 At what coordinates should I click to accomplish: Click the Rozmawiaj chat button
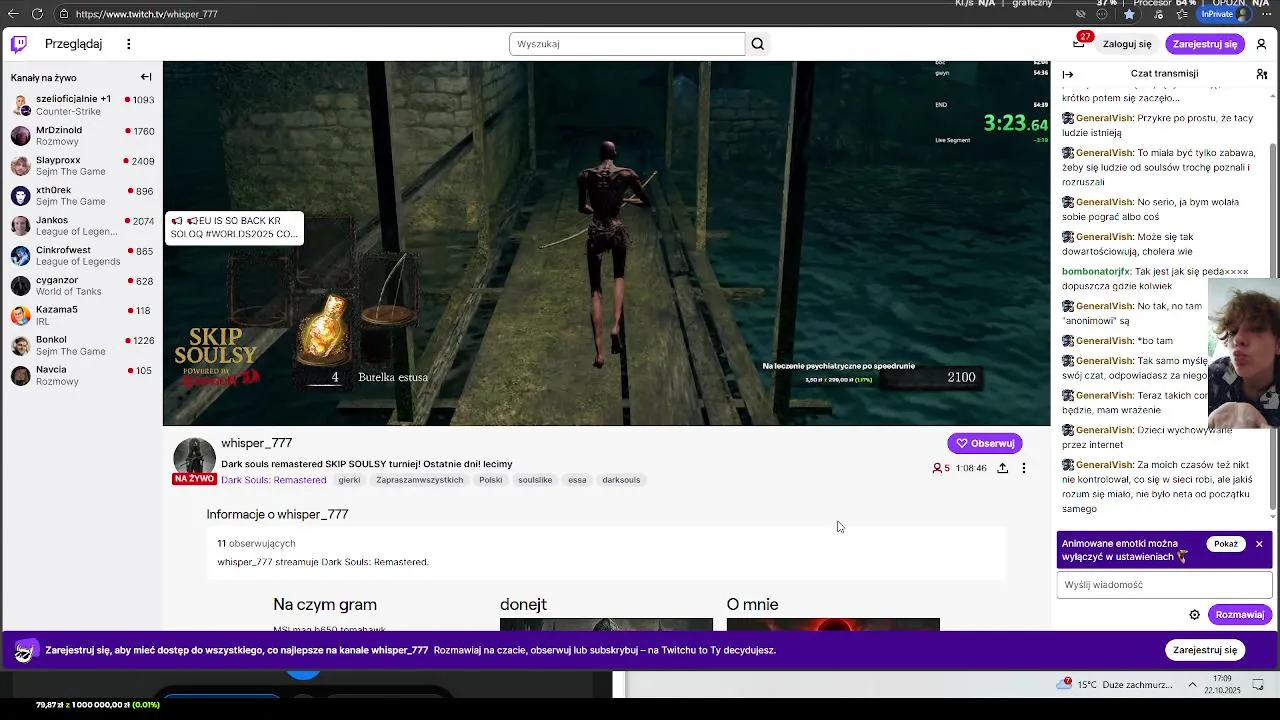click(1239, 615)
